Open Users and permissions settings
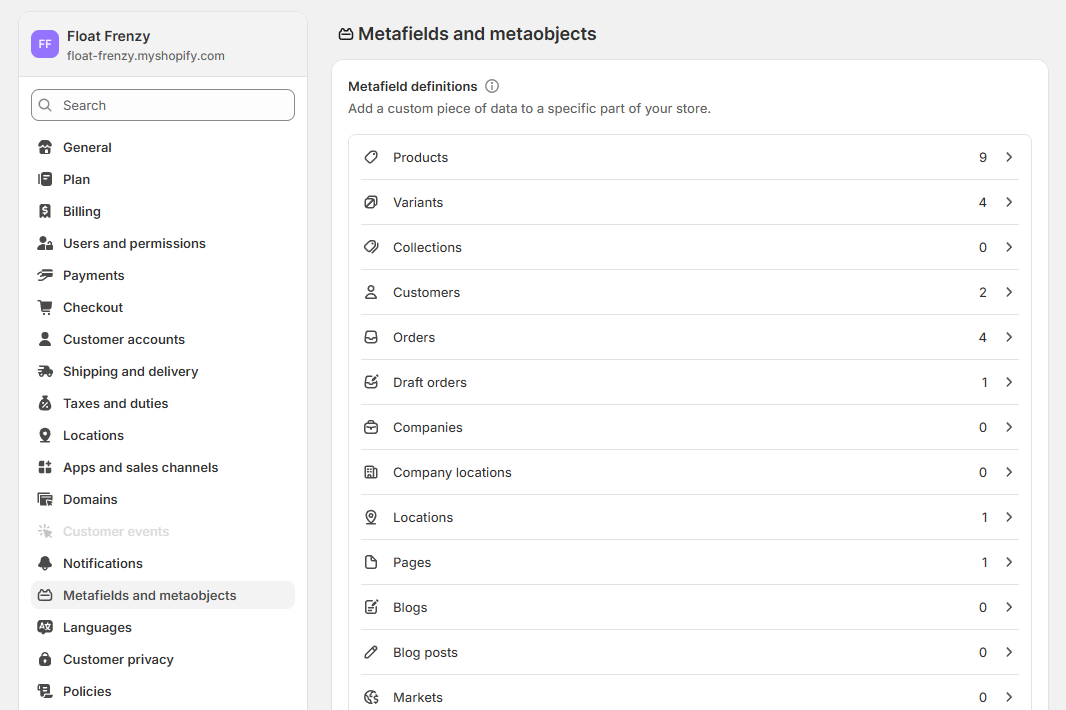The image size is (1066, 710). coord(134,243)
